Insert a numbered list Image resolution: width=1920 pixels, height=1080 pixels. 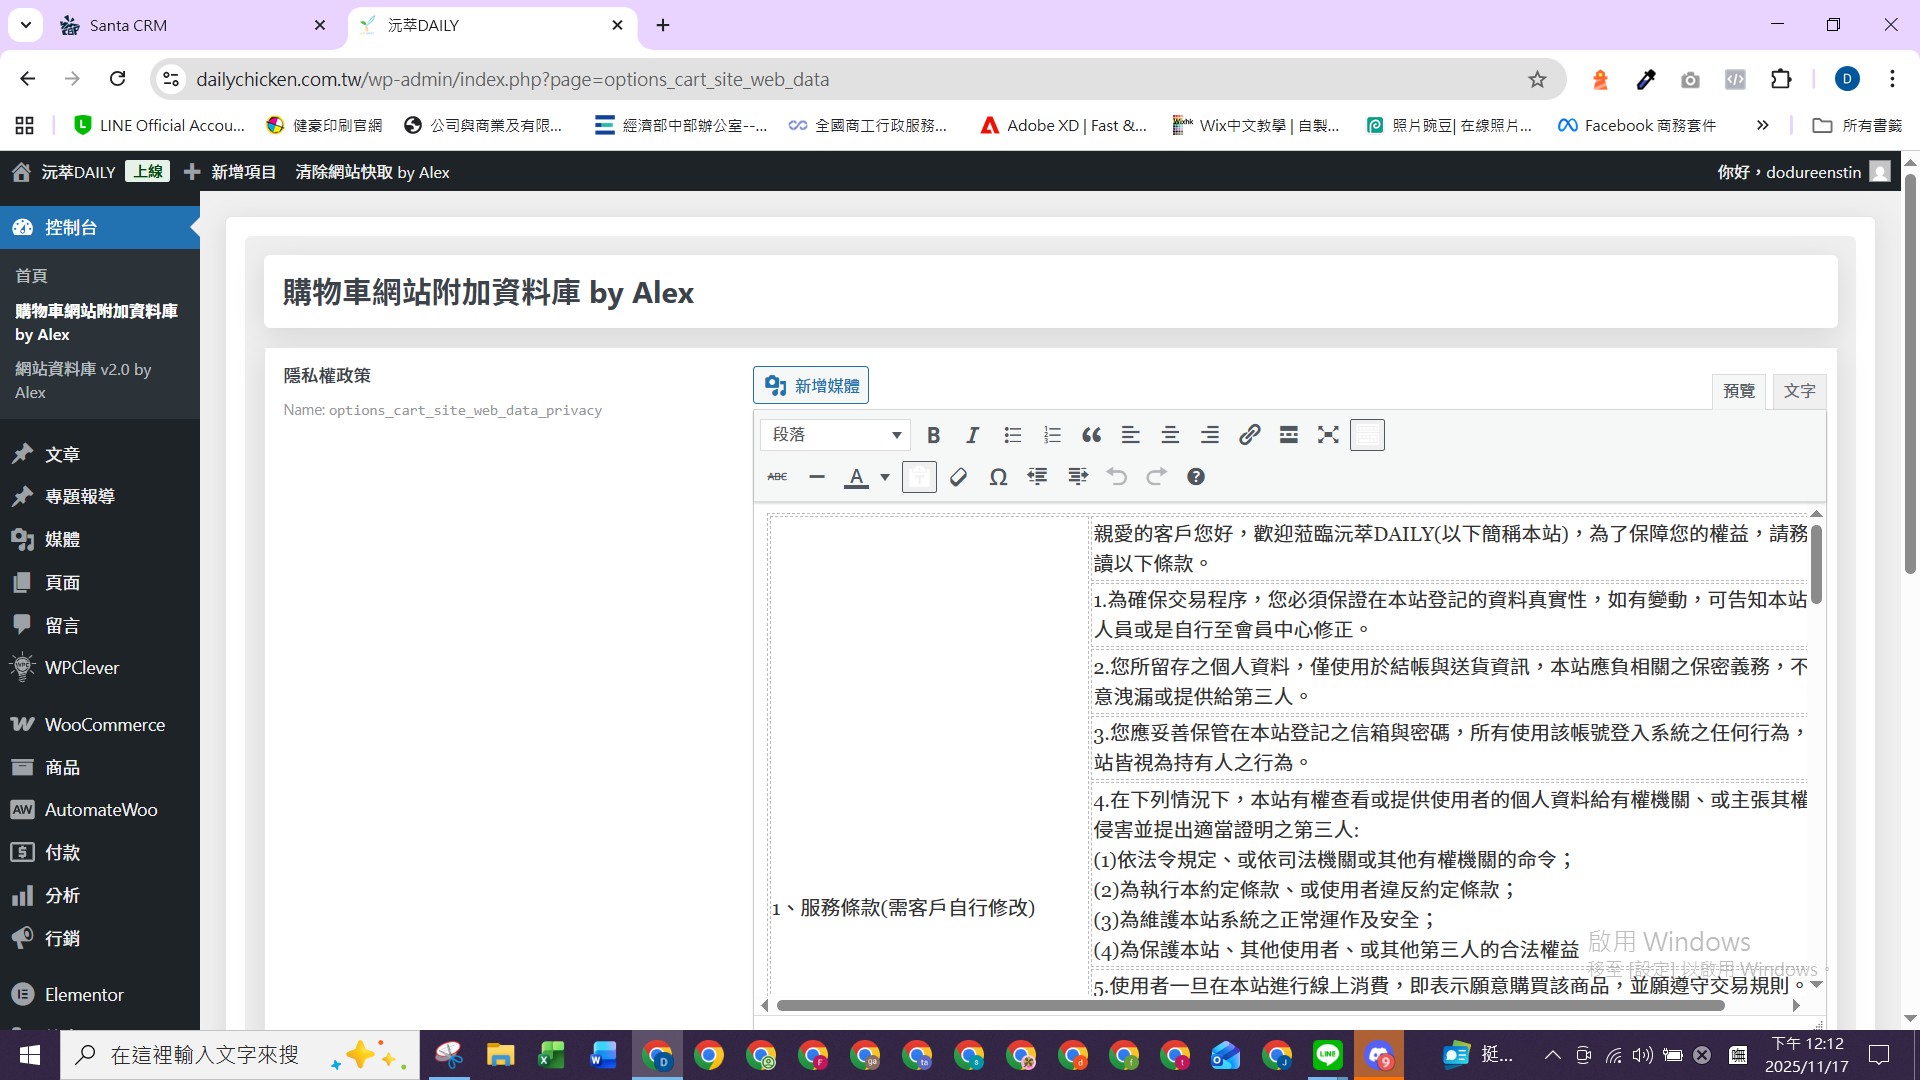click(1052, 435)
